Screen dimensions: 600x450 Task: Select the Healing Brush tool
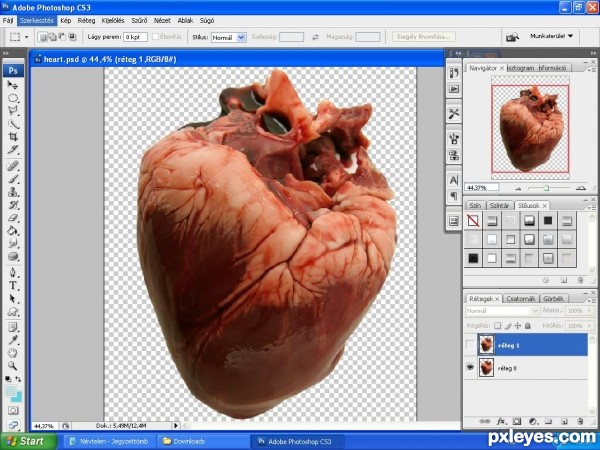tap(13, 166)
